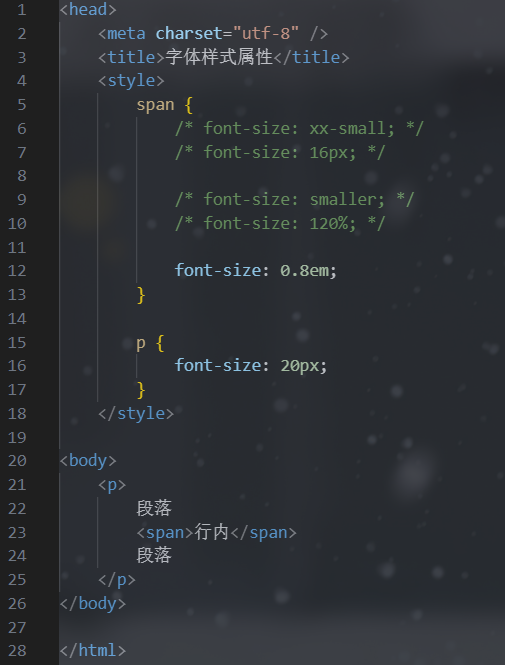Click the closing span tag on line 23
Viewport: 505px width, 665px height.
[263, 533]
